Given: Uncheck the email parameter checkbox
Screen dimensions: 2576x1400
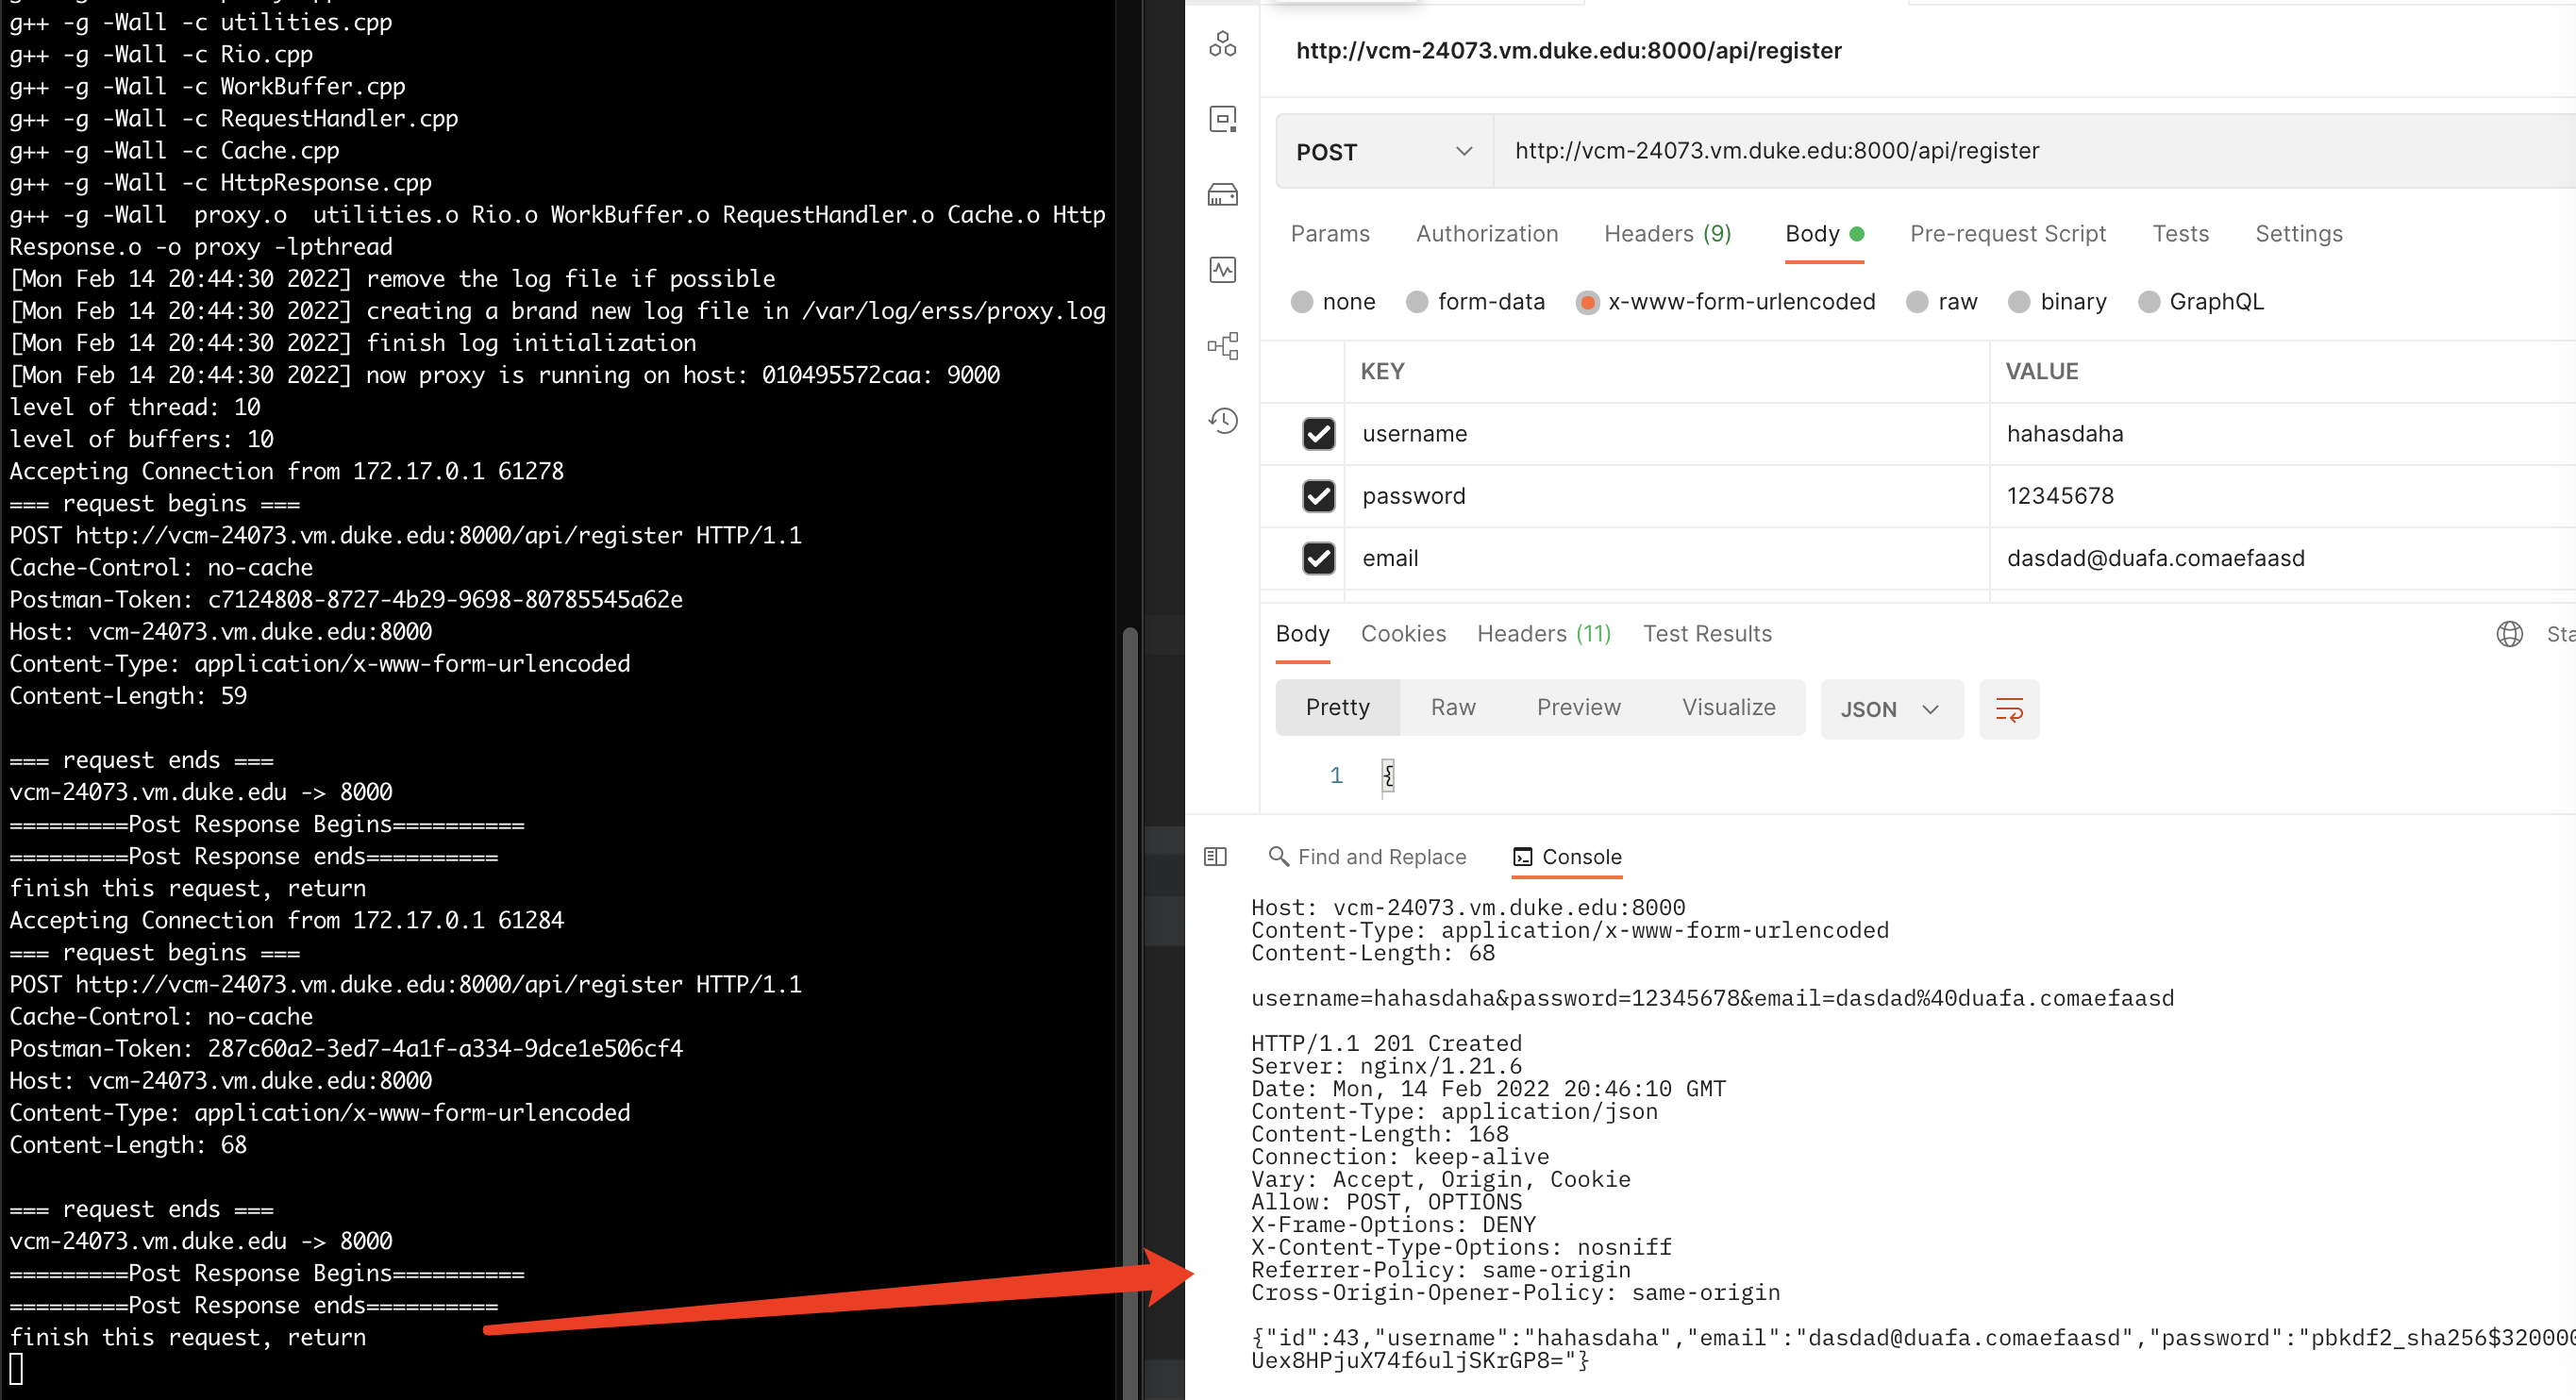Looking at the screenshot, I should pyautogui.click(x=1318, y=558).
